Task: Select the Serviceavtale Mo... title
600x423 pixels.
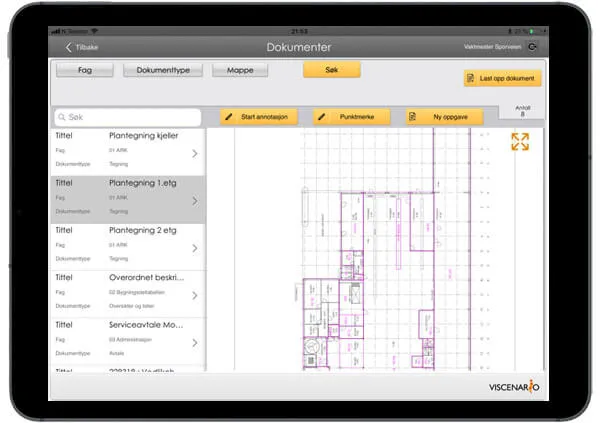Action: [x=146, y=325]
